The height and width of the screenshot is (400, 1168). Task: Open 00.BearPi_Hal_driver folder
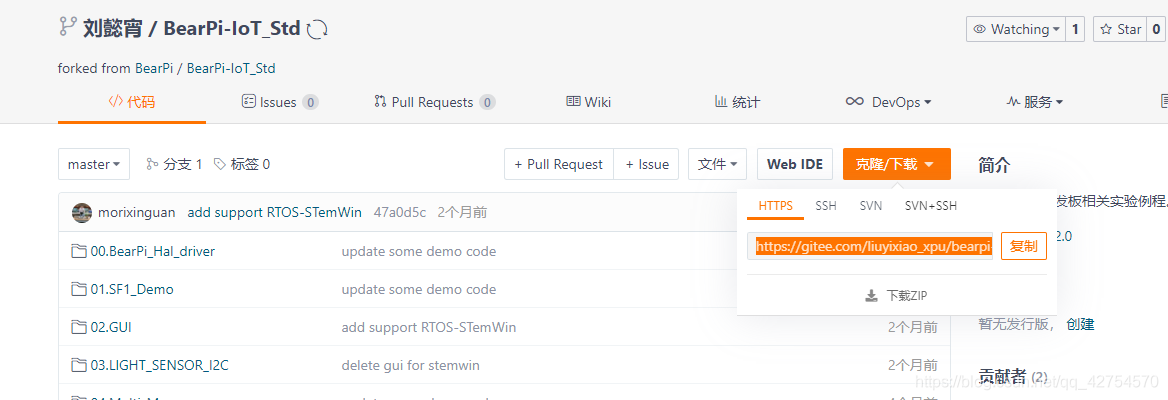153,251
